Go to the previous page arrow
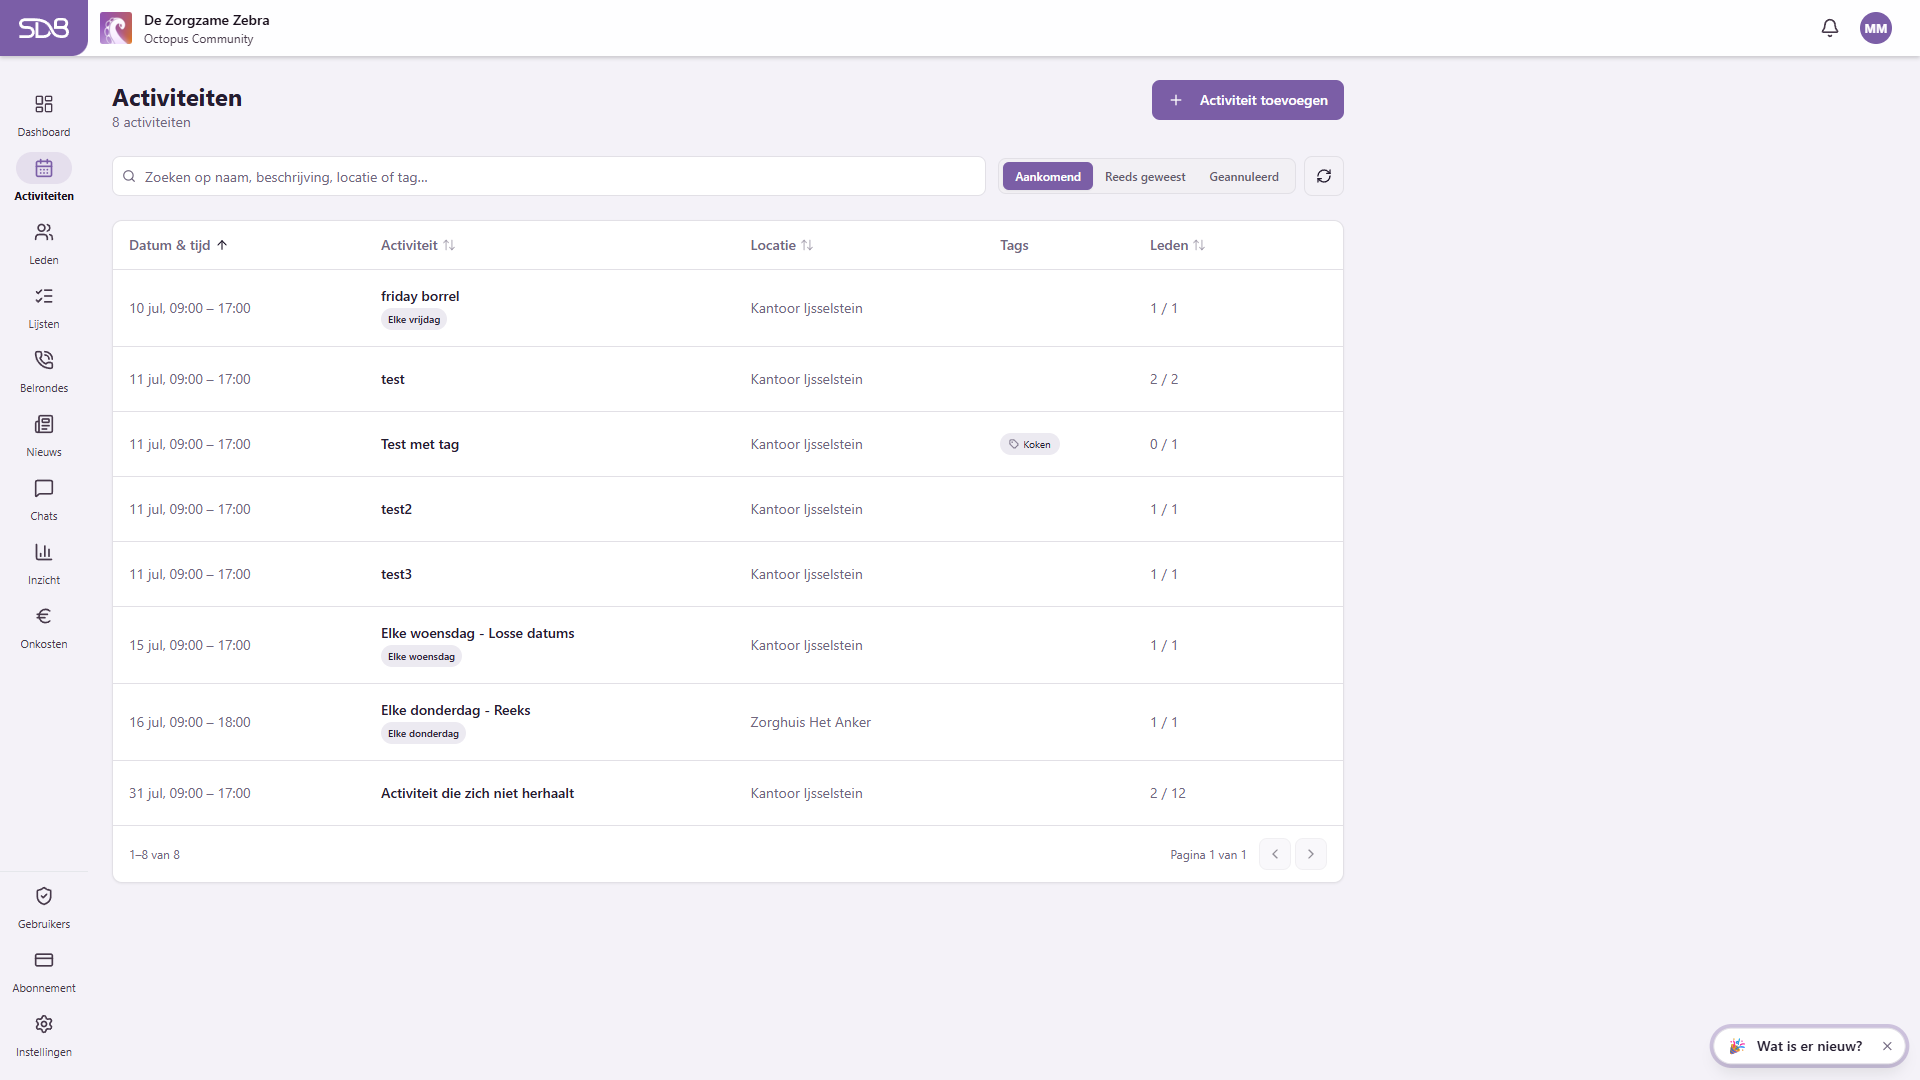Image resolution: width=1920 pixels, height=1080 pixels. pos(1275,854)
